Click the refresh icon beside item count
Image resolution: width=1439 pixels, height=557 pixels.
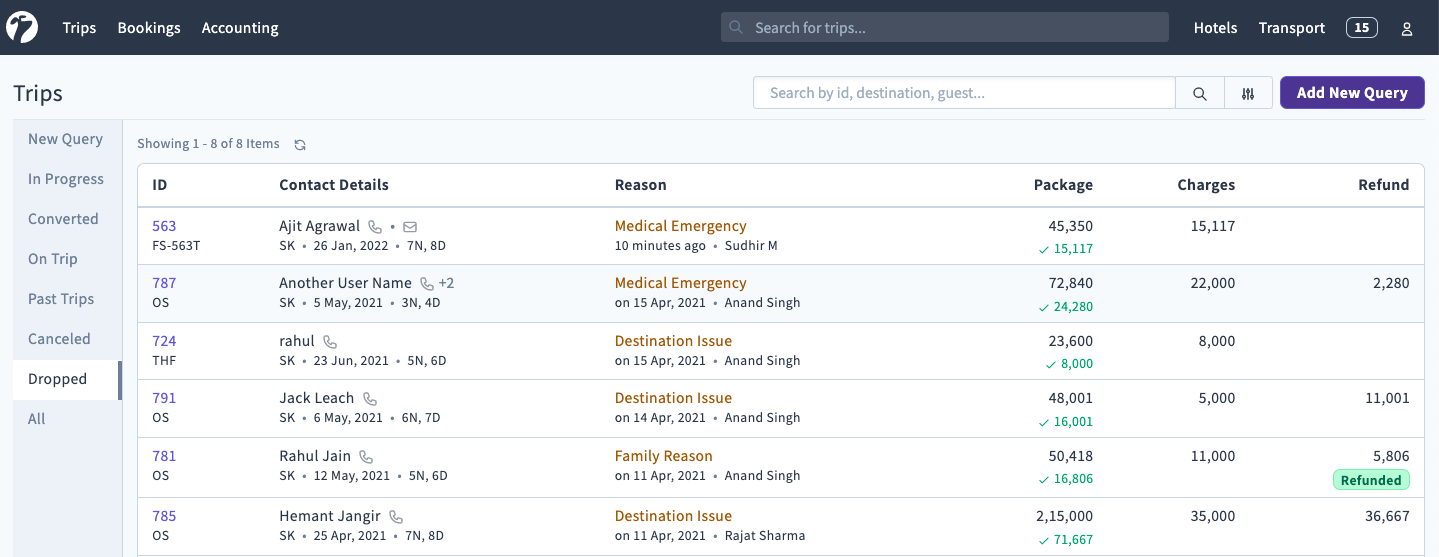pos(300,145)
